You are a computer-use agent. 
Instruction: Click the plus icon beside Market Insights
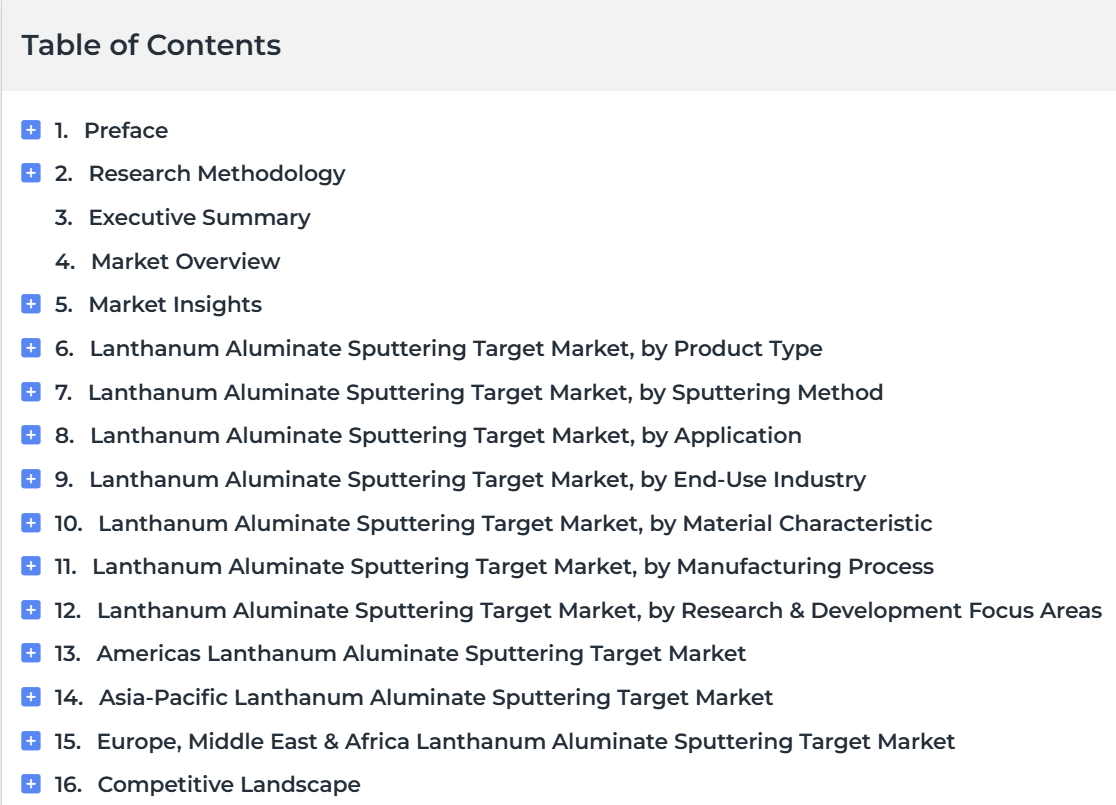coord(31,304)
